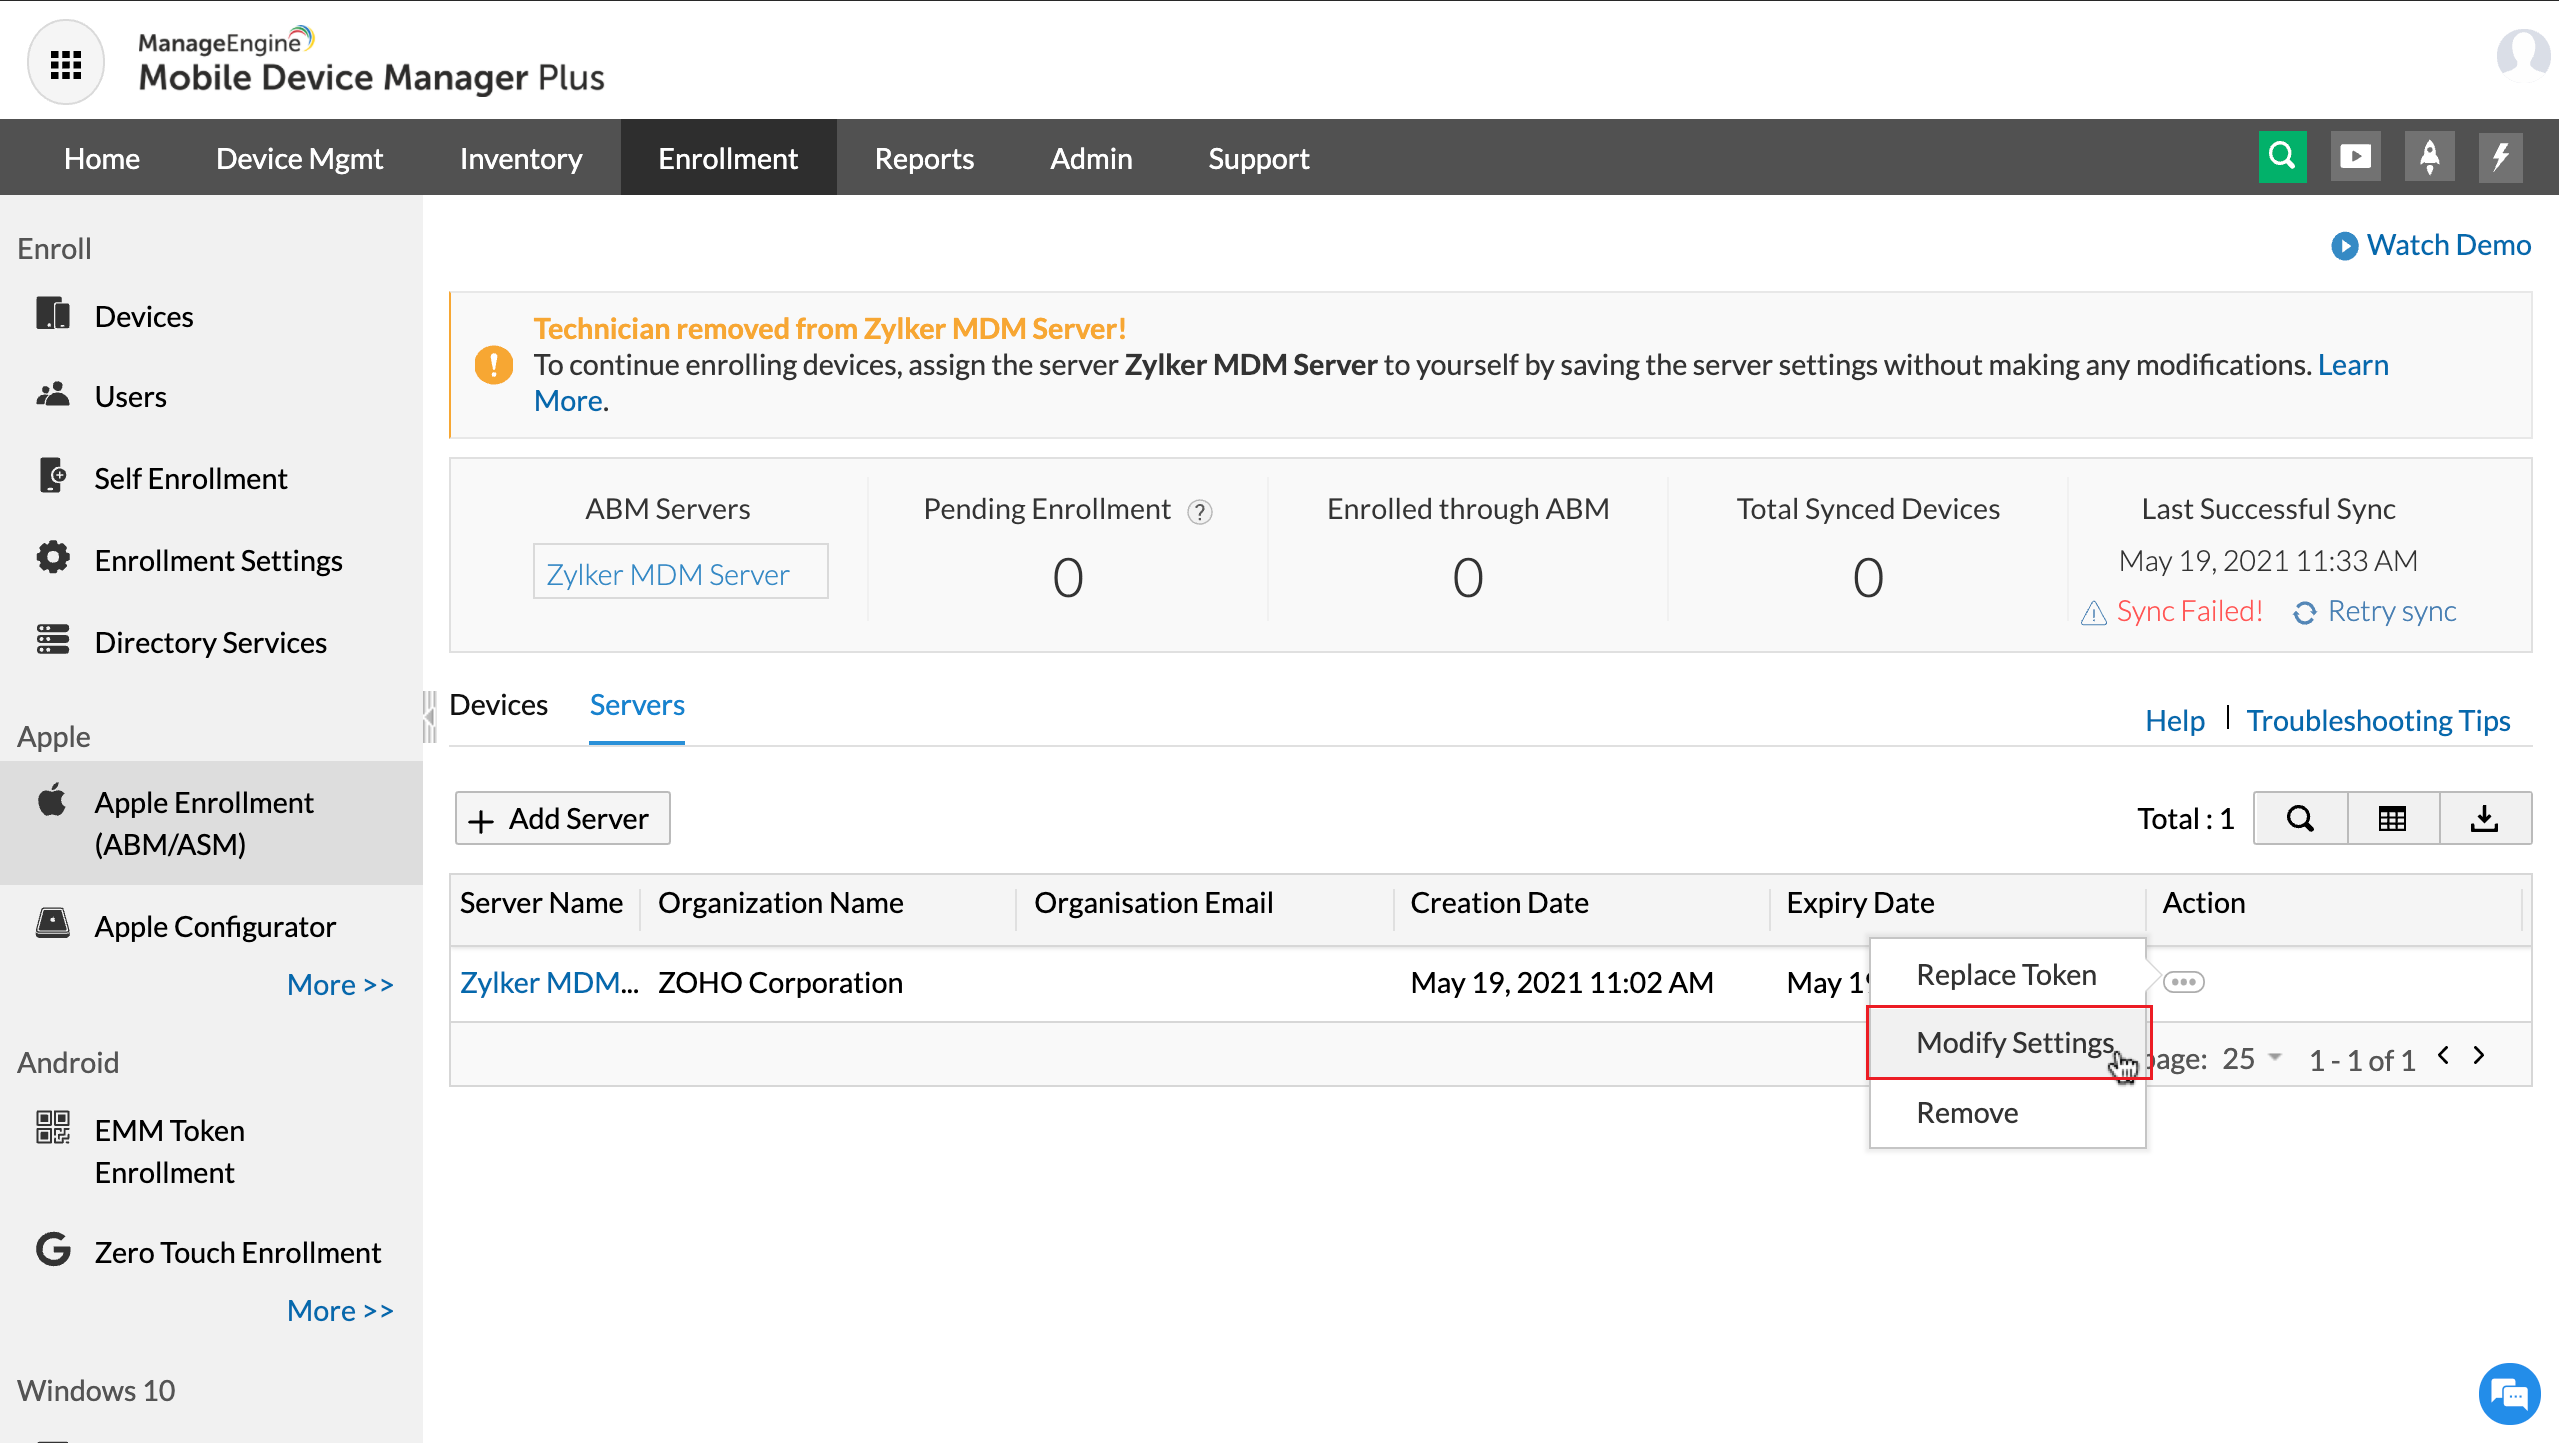The height and width of the screenshot is (1443, 2559).
Task: Click the green search icon in navbar
Action: [2282, 157]
